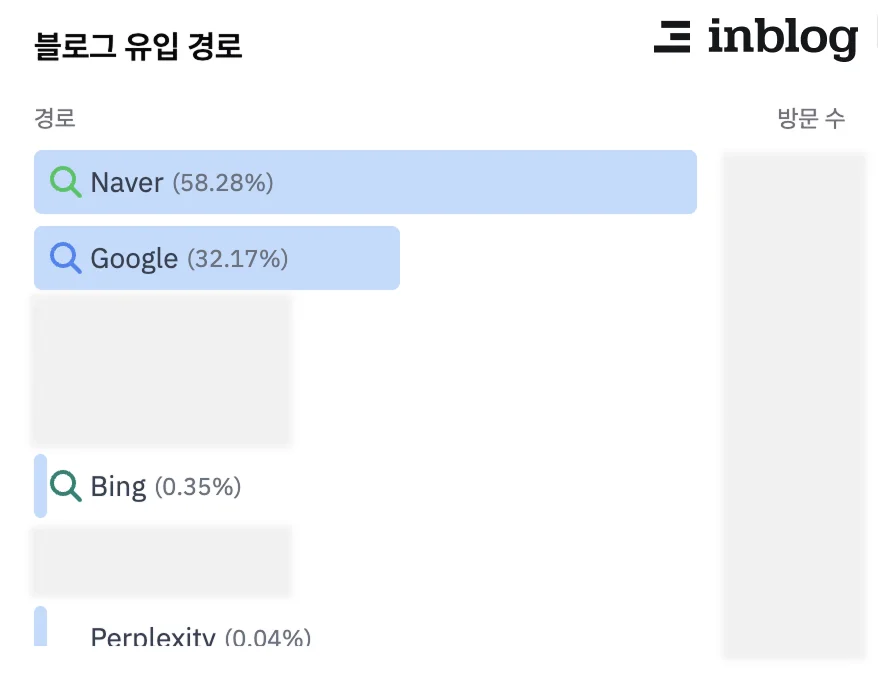This screenshot has height=680, width=878.
Task: Select the Google traffic bar
Action: (x=216, y=258)
